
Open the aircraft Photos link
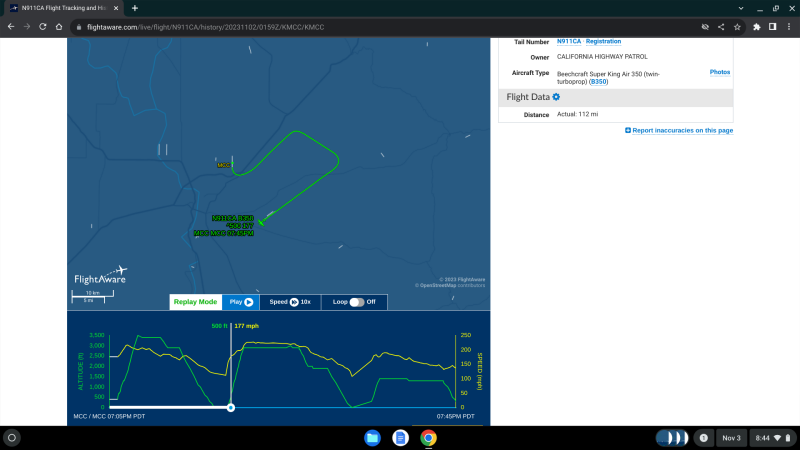719,72
